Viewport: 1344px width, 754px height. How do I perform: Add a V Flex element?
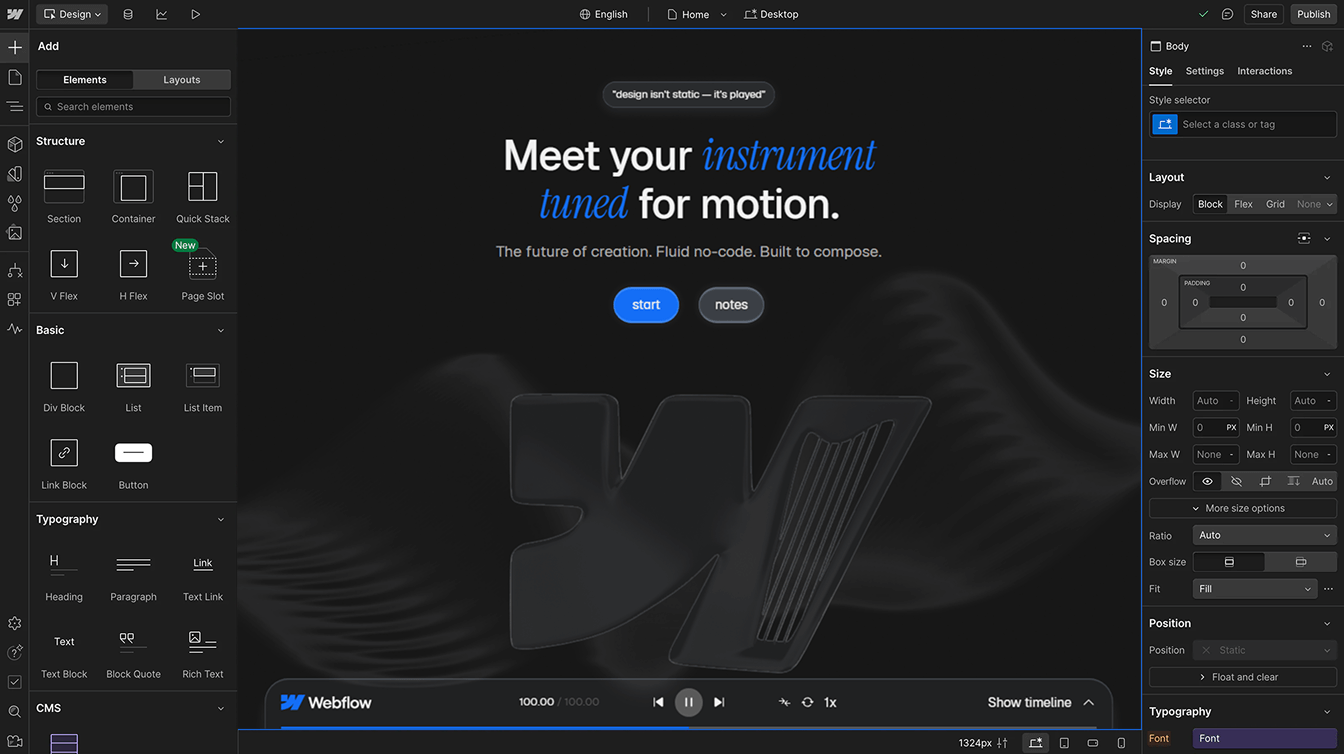point(64,274)
